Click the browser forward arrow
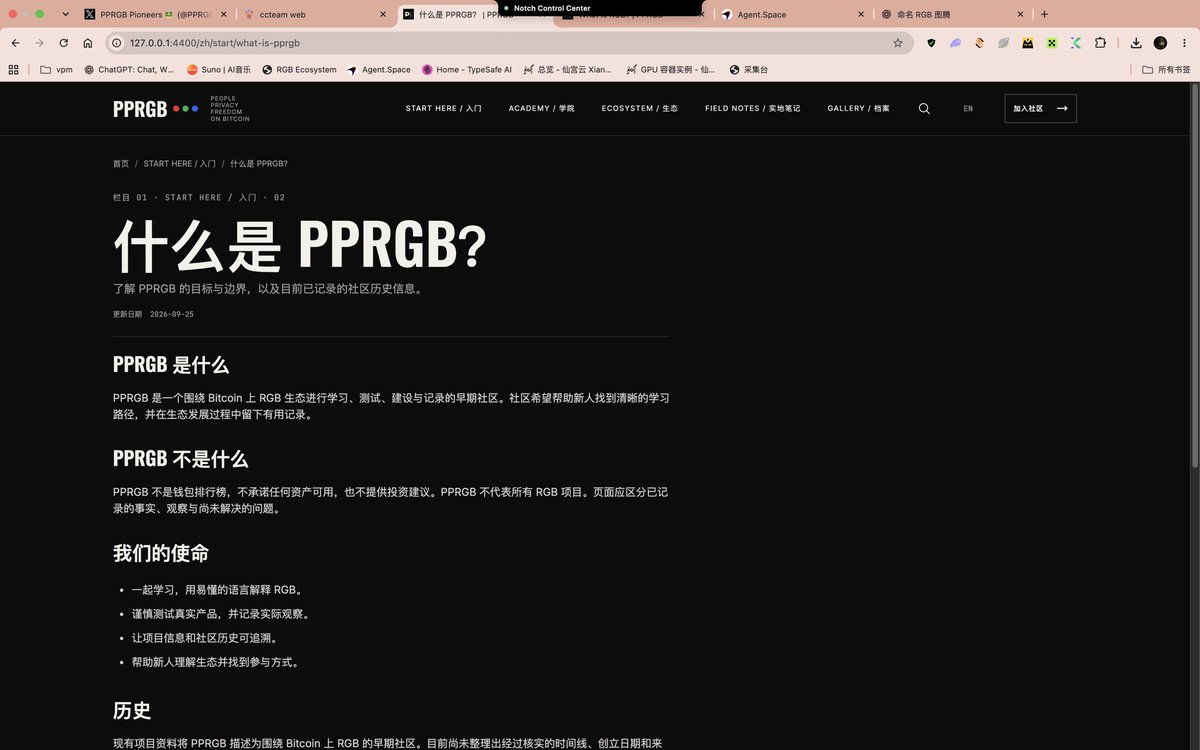This screenshot has width=1200, height=750. tap(39, 43)
